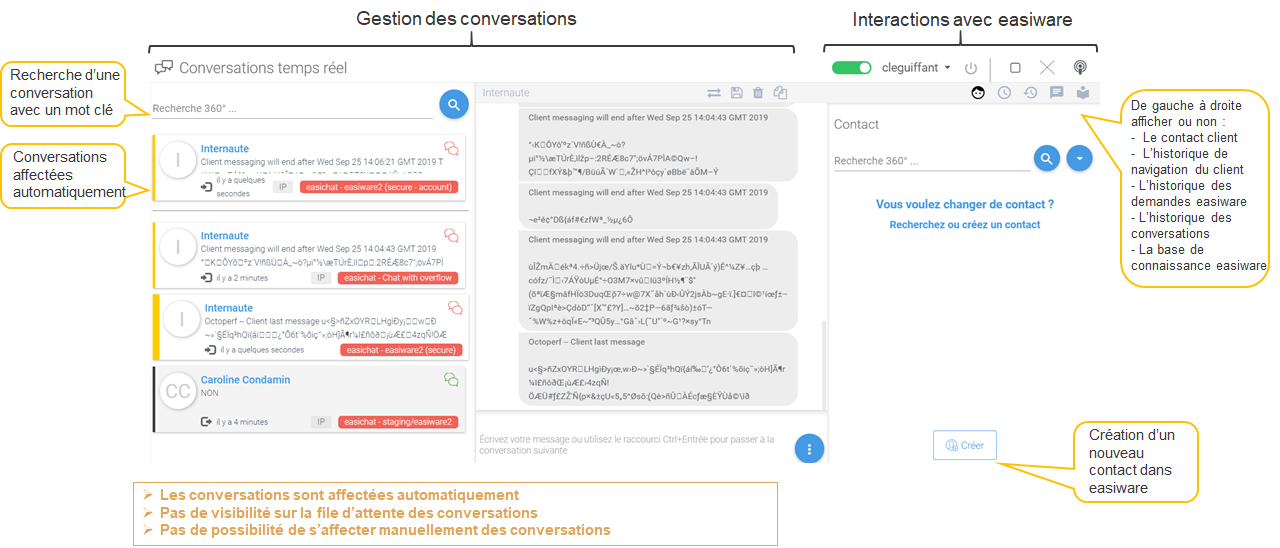
Task: Expand the blue contact search dropdown arrow
Action: point(1079,158)
